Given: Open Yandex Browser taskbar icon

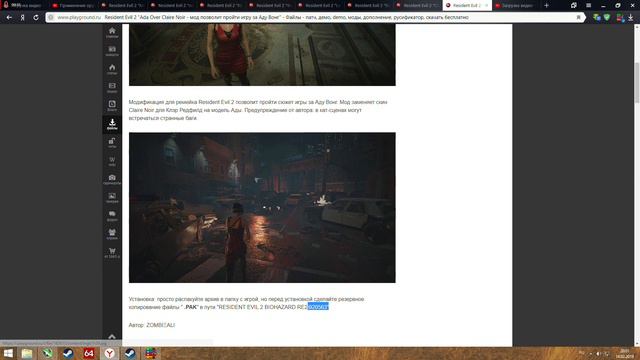Looking at the screenshot, I should pyautogui.click(x=109, y=353).
